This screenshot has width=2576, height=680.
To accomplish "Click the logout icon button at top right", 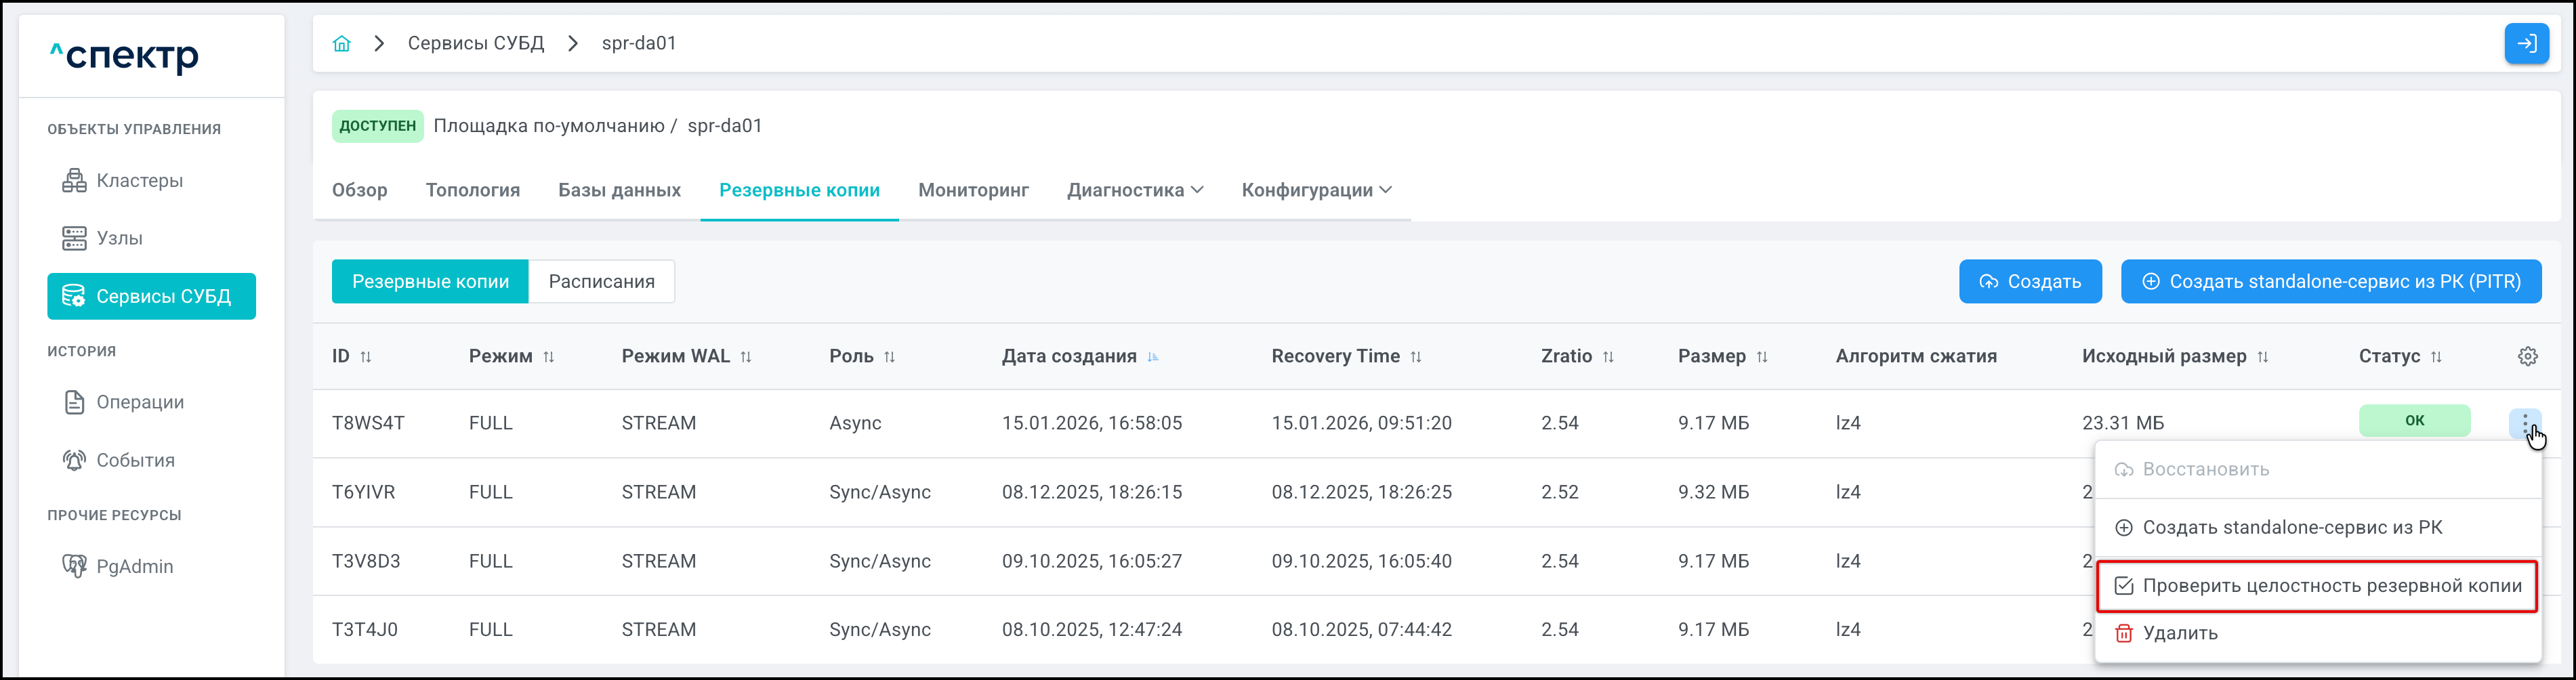I will 2526,43.
